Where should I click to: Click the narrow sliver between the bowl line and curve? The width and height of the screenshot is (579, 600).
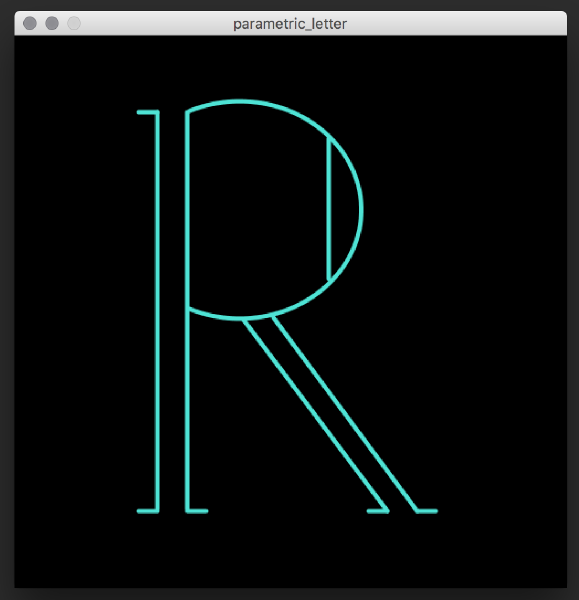point(343,209)
